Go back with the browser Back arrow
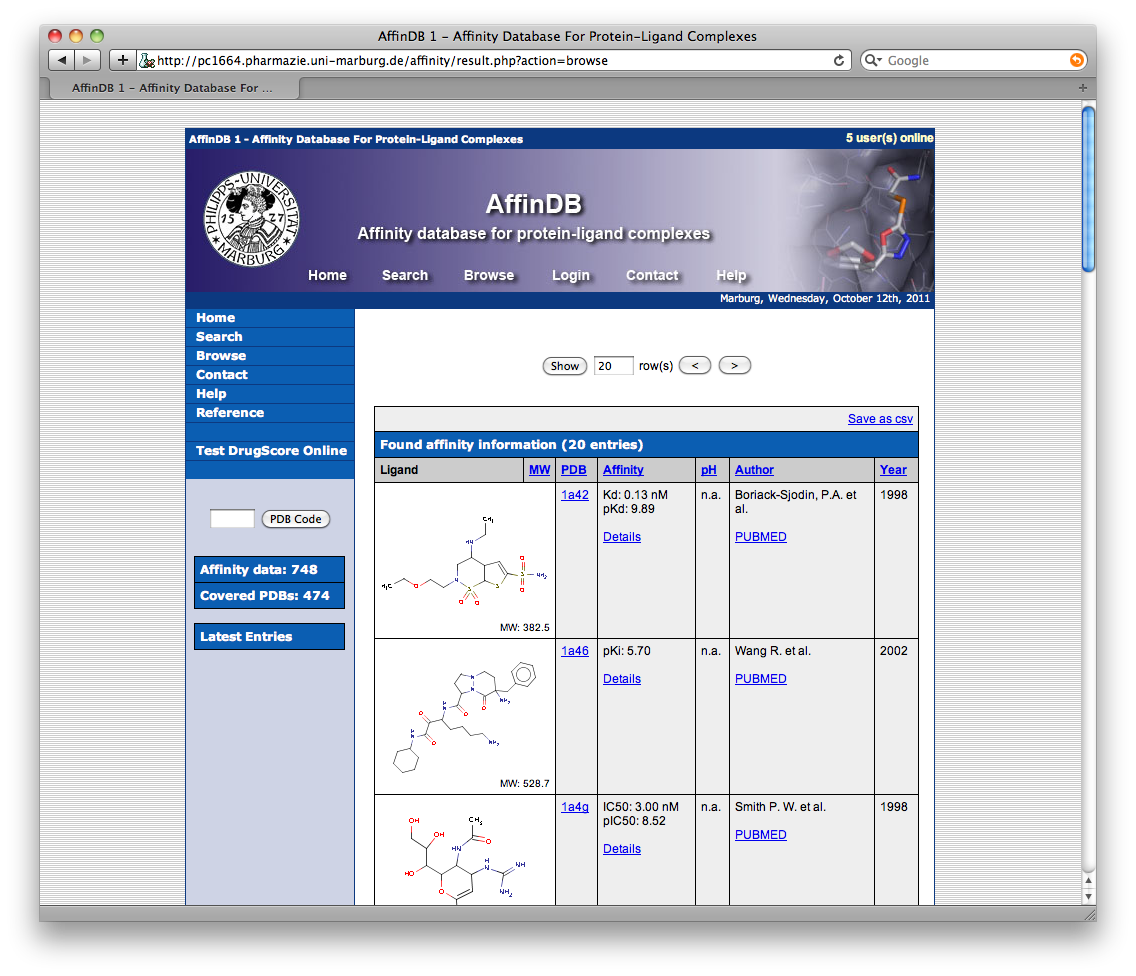Screen dimensions: 1136x976 pyautogui.click(x=62, y=60)
